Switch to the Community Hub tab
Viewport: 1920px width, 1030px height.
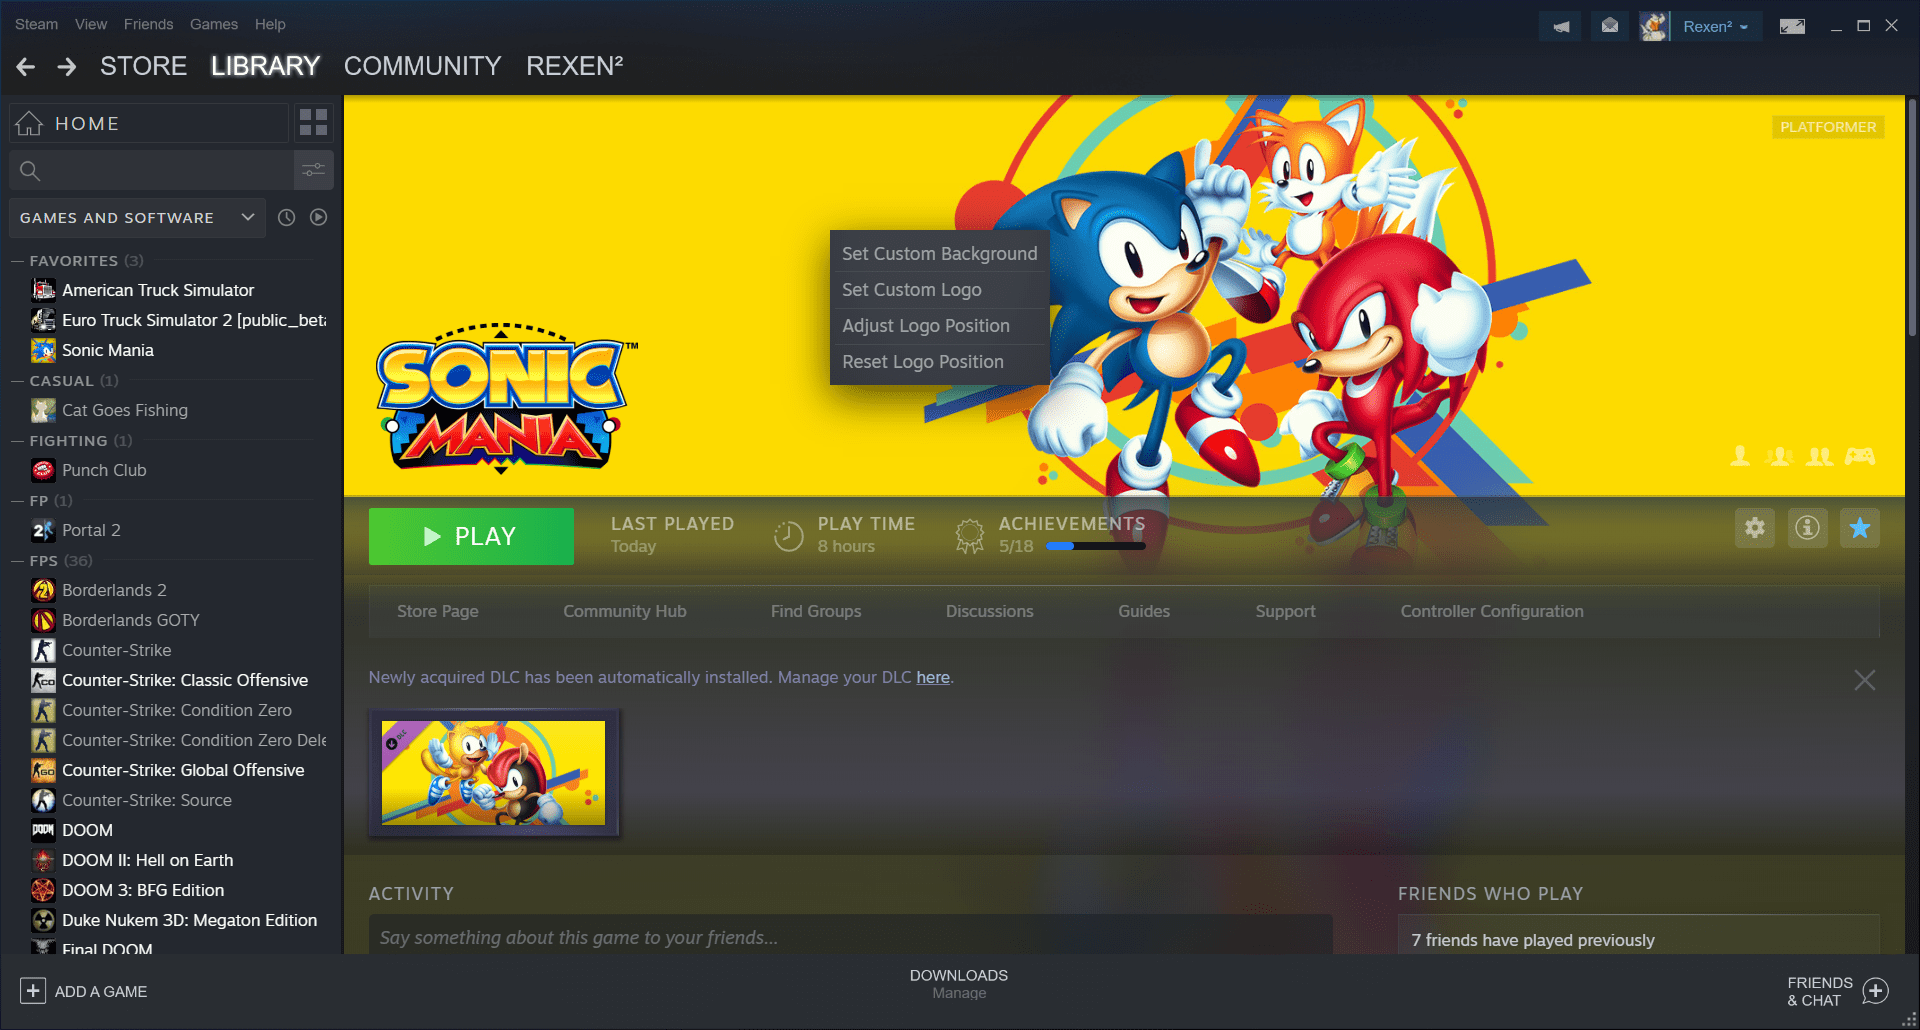coord(624,611)
